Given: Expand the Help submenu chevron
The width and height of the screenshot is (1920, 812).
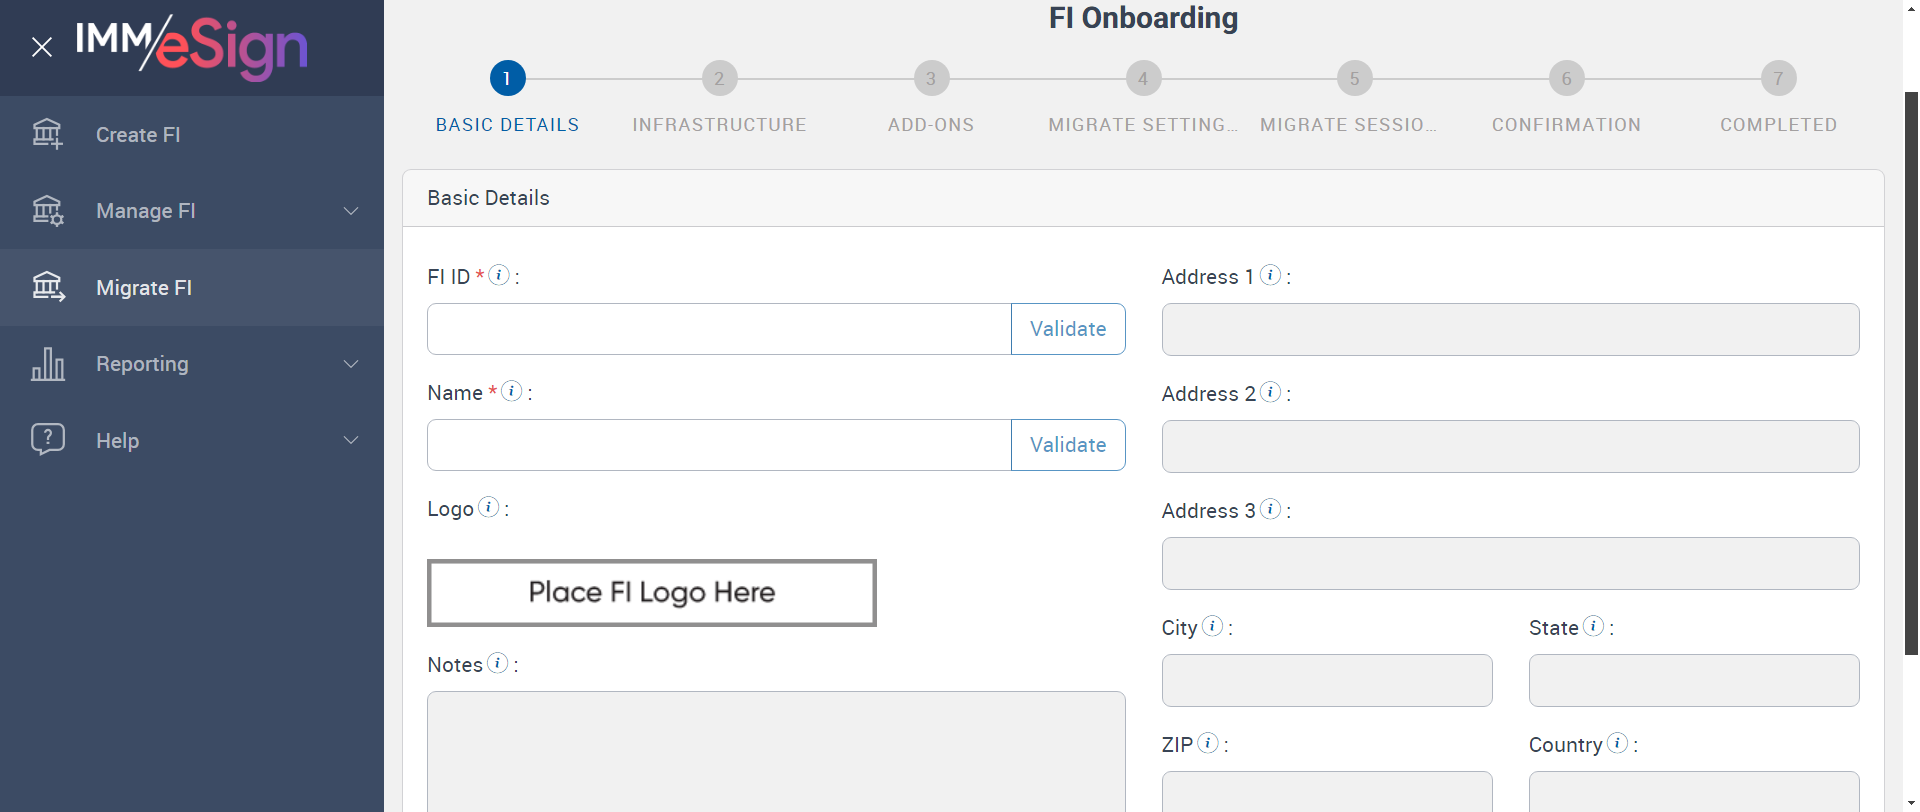Looking at the screenshot, I should (x=351, y=440).
